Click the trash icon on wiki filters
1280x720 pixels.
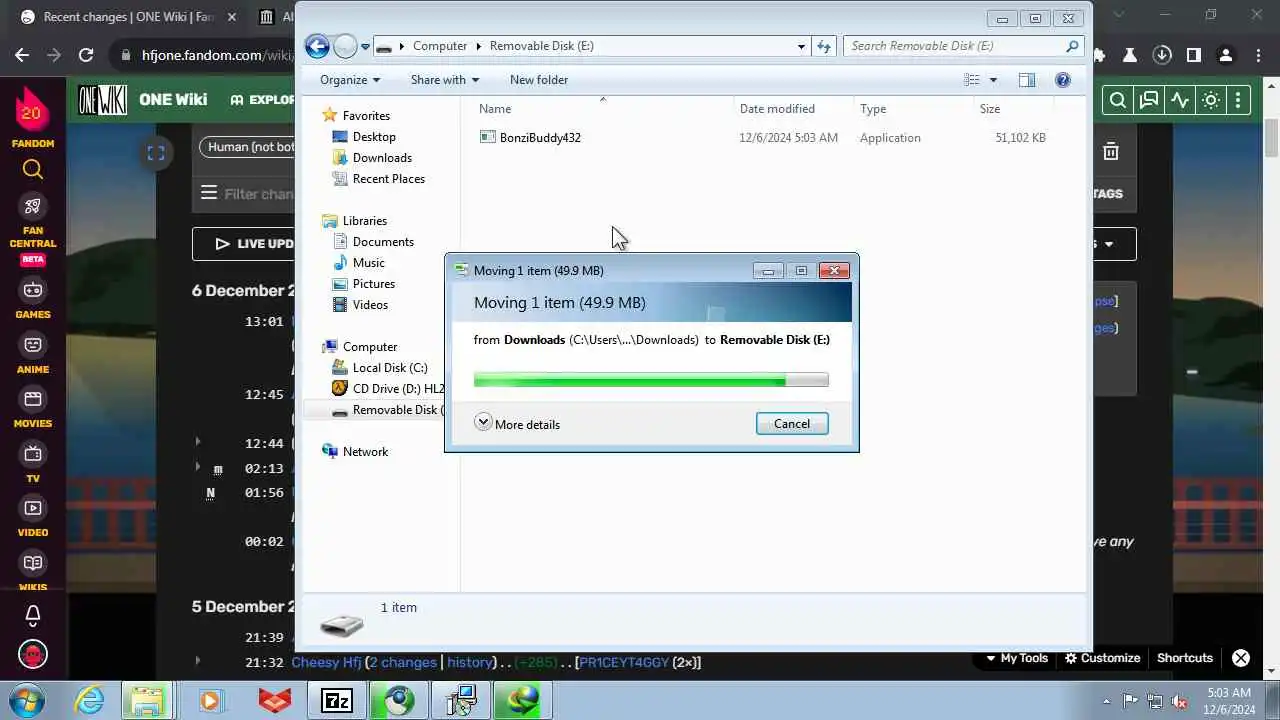coord(1111,152)
